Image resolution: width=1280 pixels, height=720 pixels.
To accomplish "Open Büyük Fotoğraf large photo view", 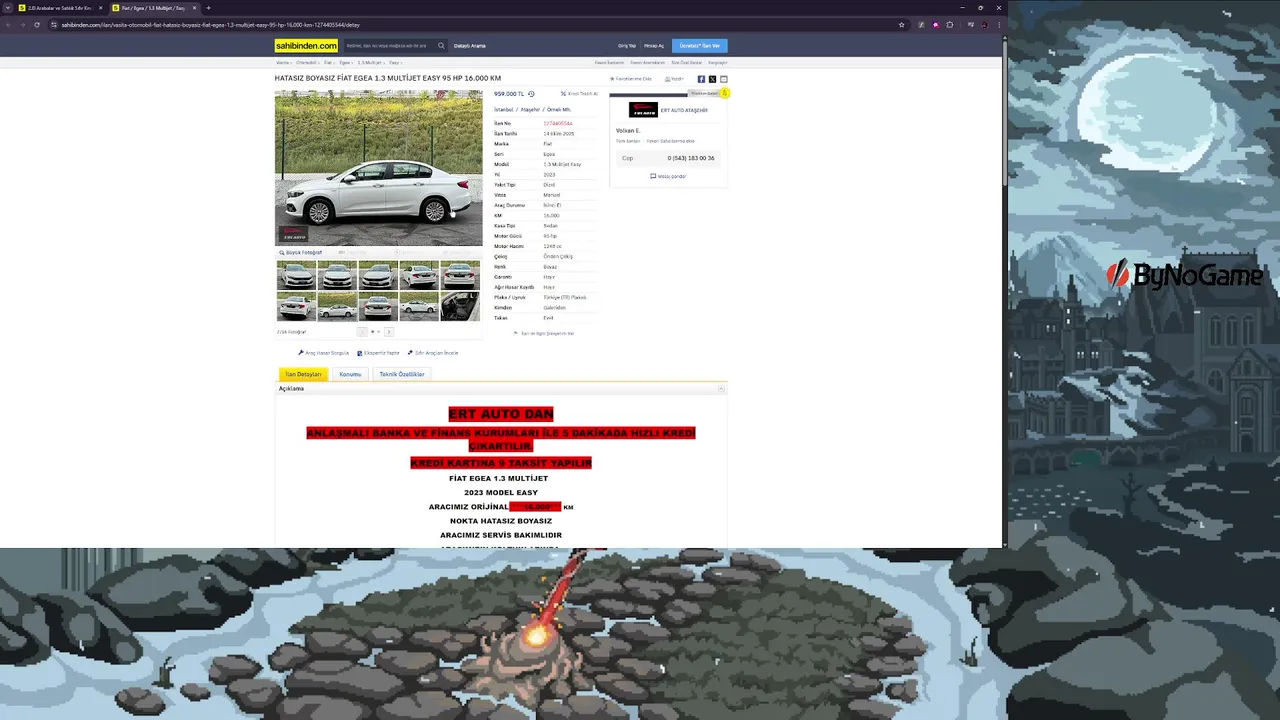I will click(x=301, y=253).
